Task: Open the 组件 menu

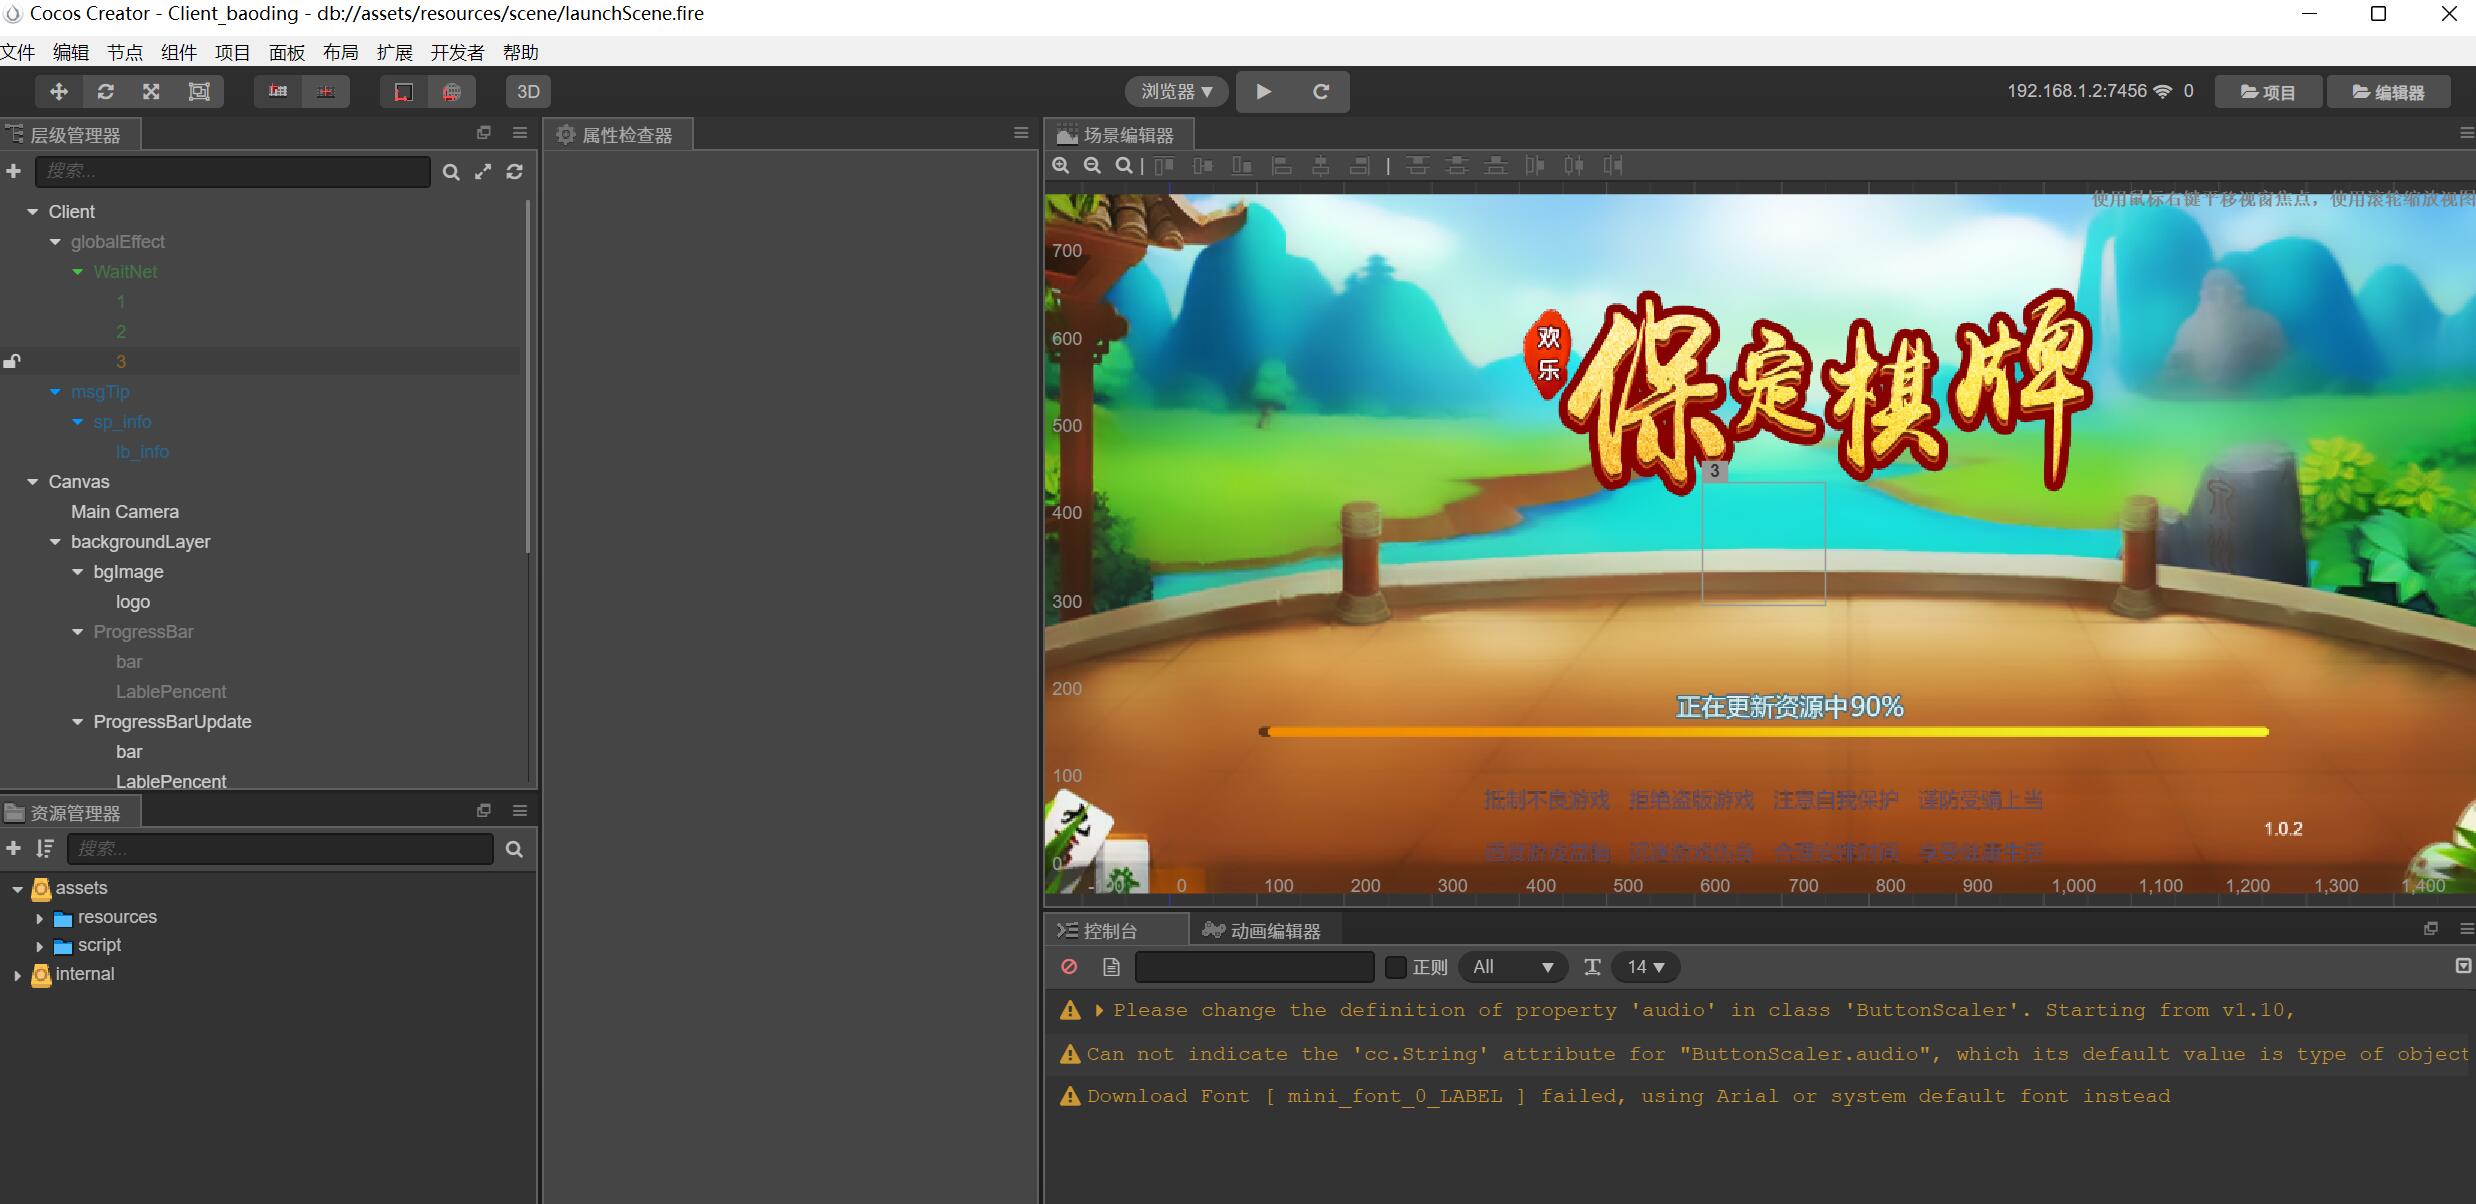Action: pyautogui.click(x=179, y=52)
